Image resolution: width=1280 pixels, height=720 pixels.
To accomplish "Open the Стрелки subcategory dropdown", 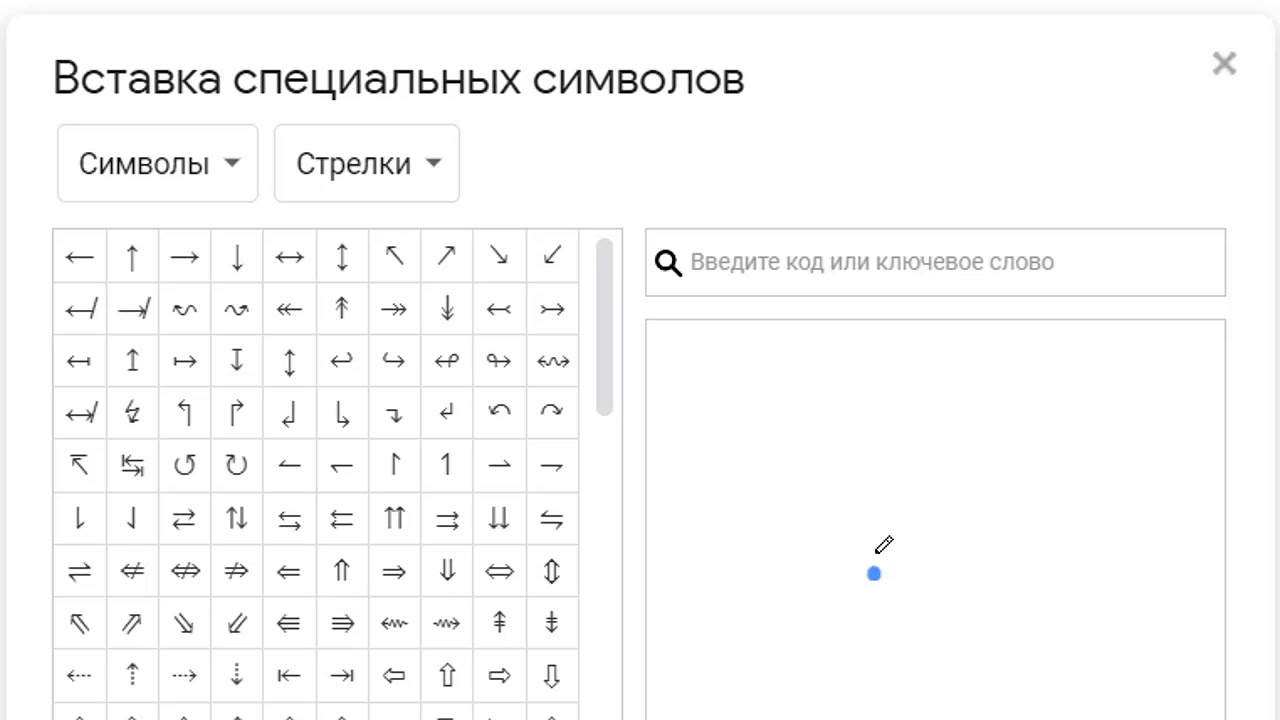I will (x=367, y=163).
